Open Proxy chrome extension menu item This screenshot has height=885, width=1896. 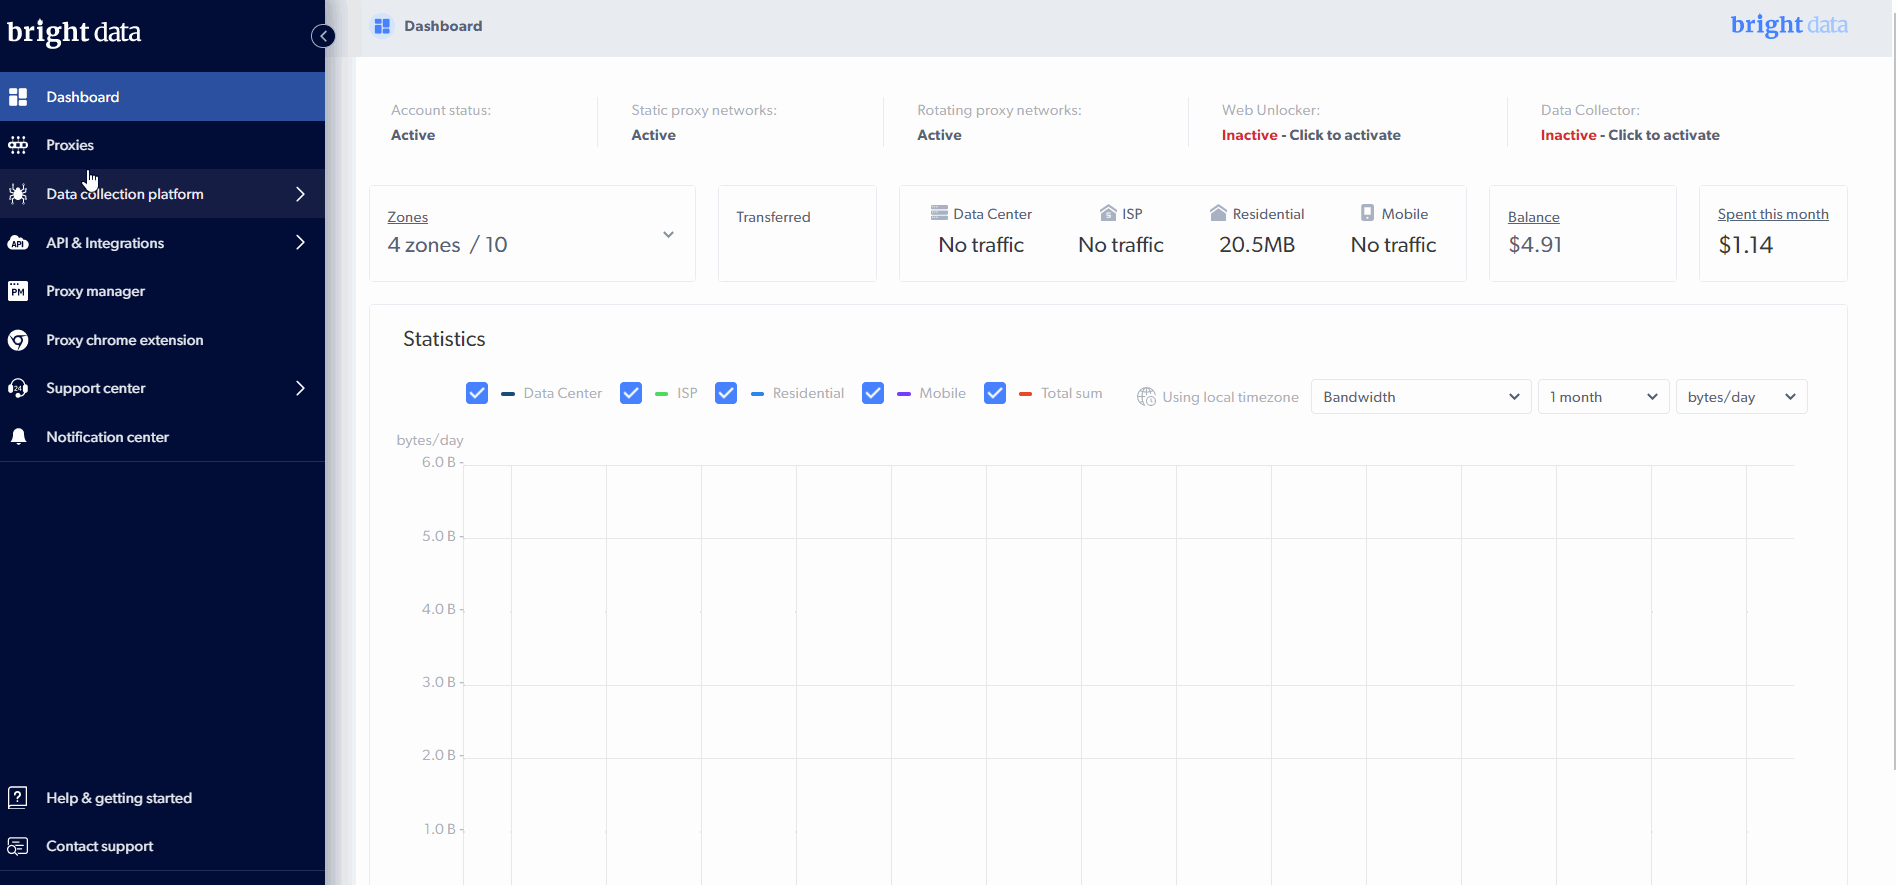click(162, 340)
